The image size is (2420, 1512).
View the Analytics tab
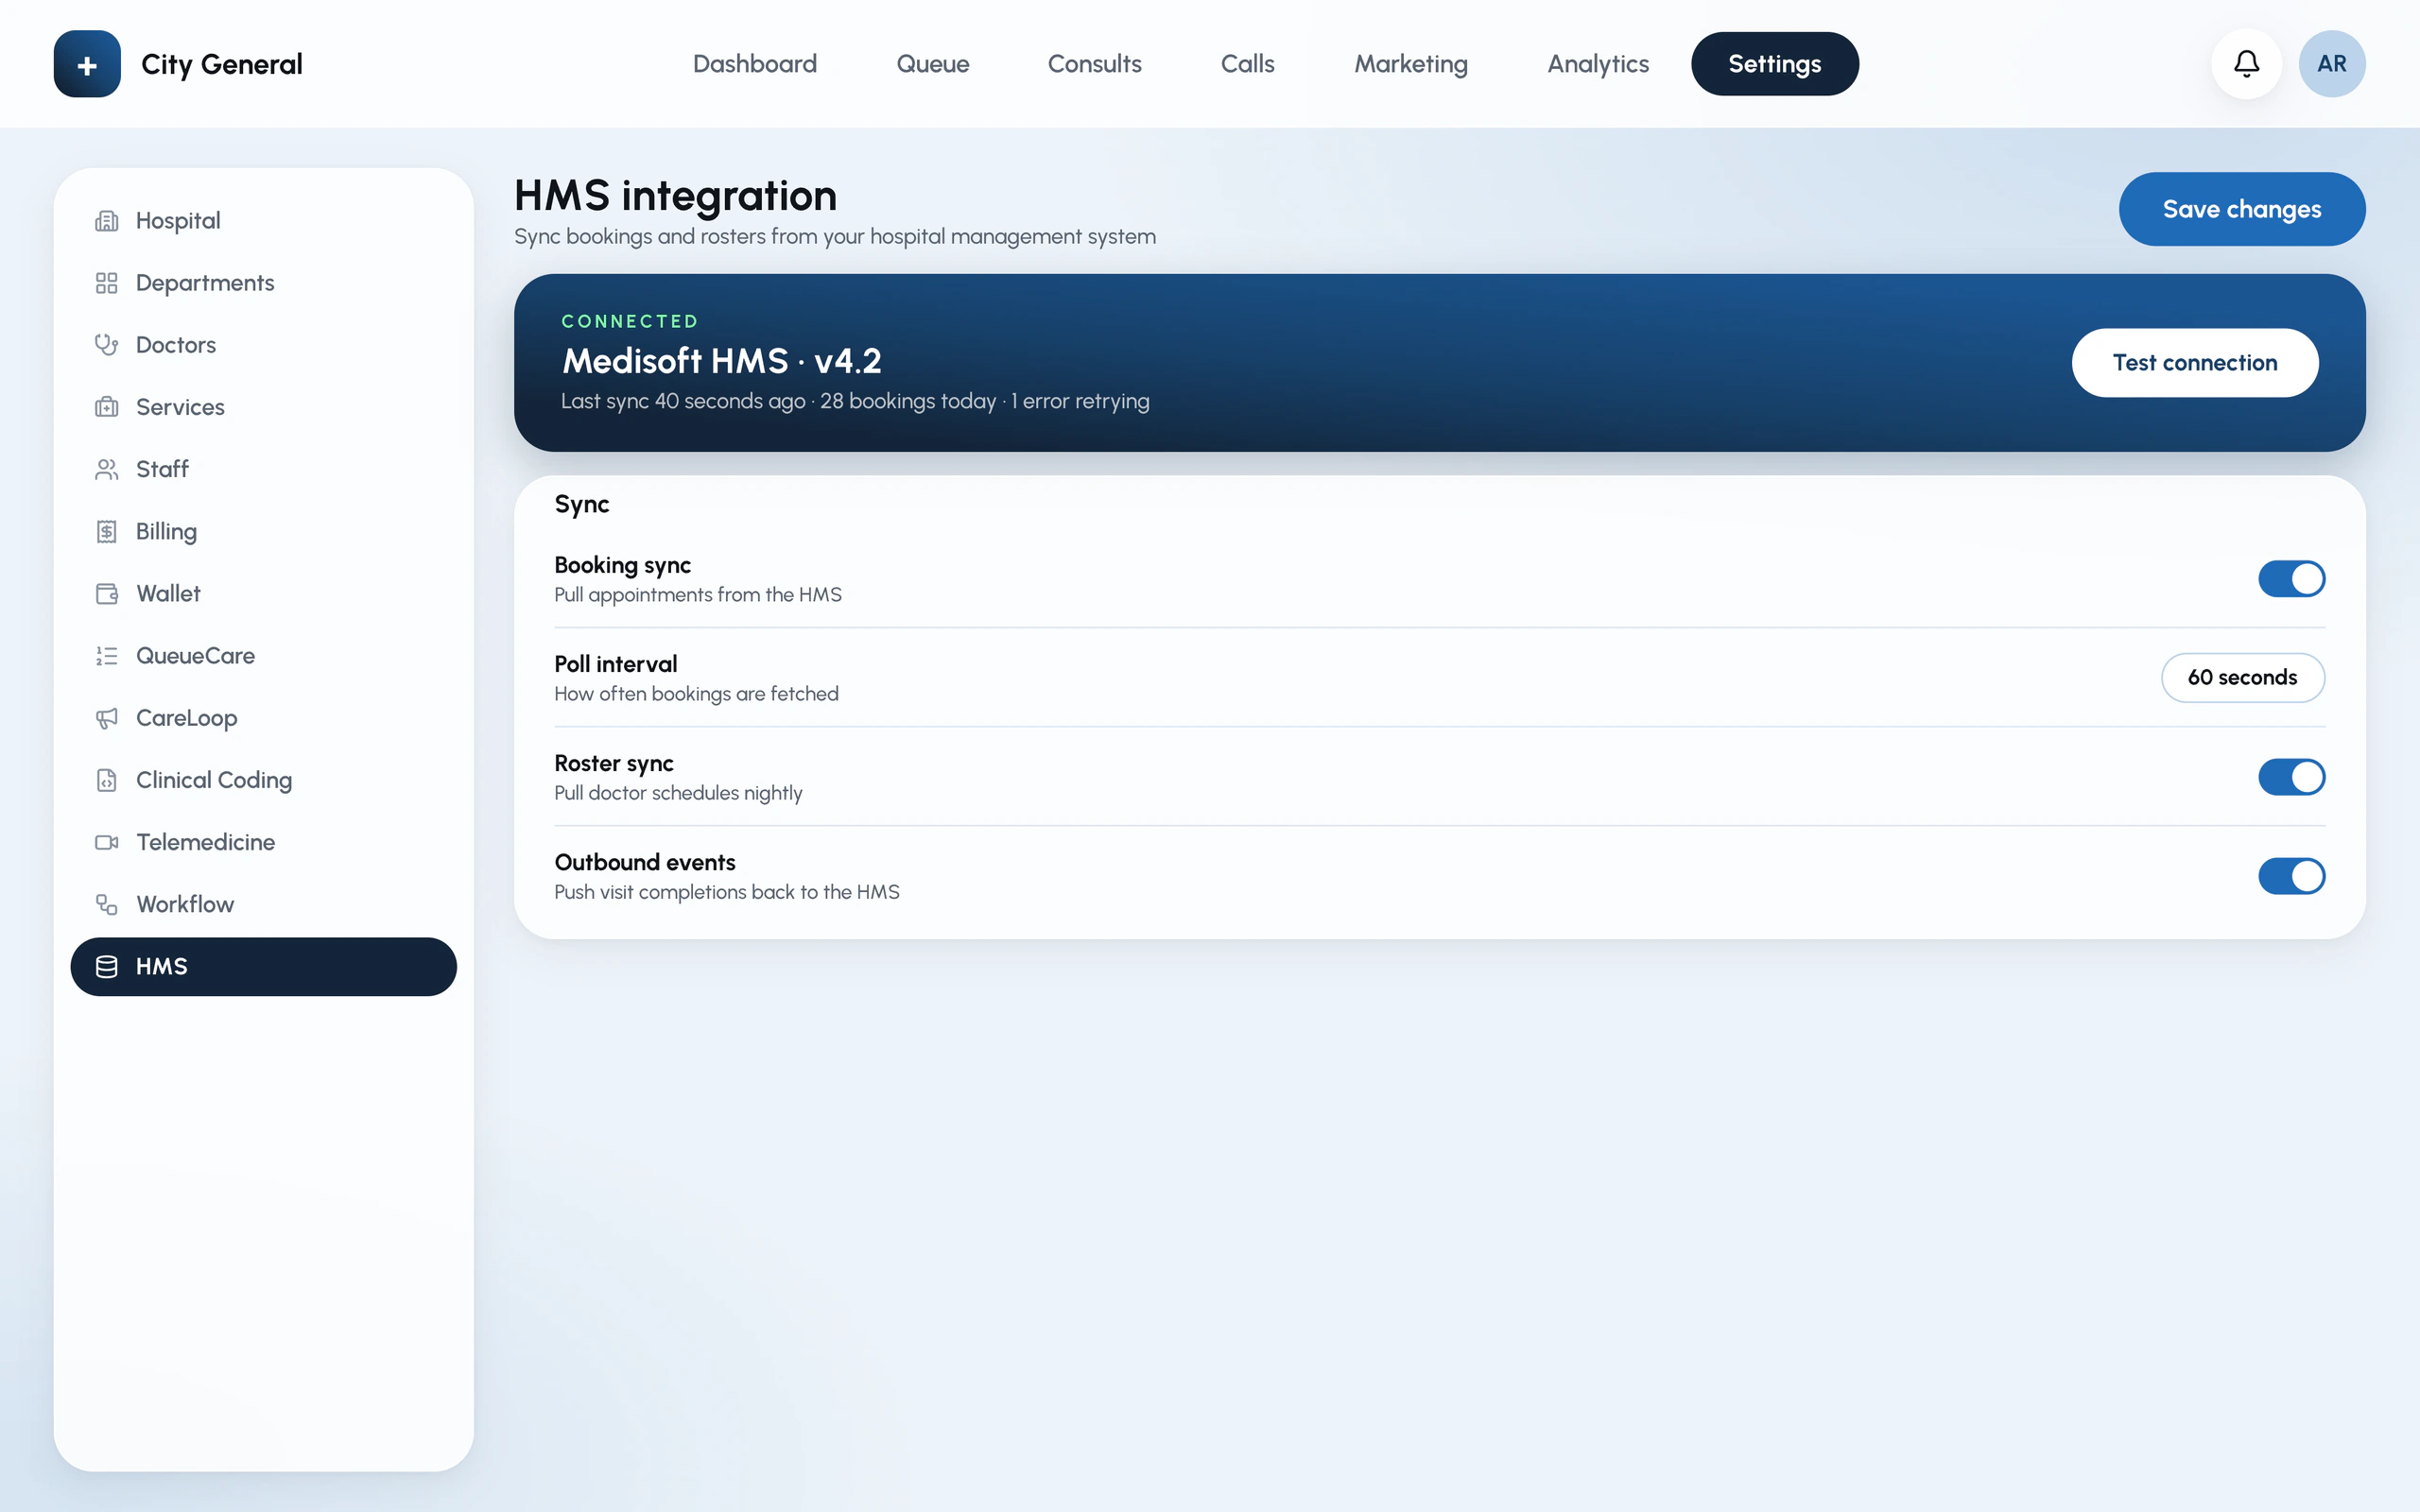point(1598,64)
